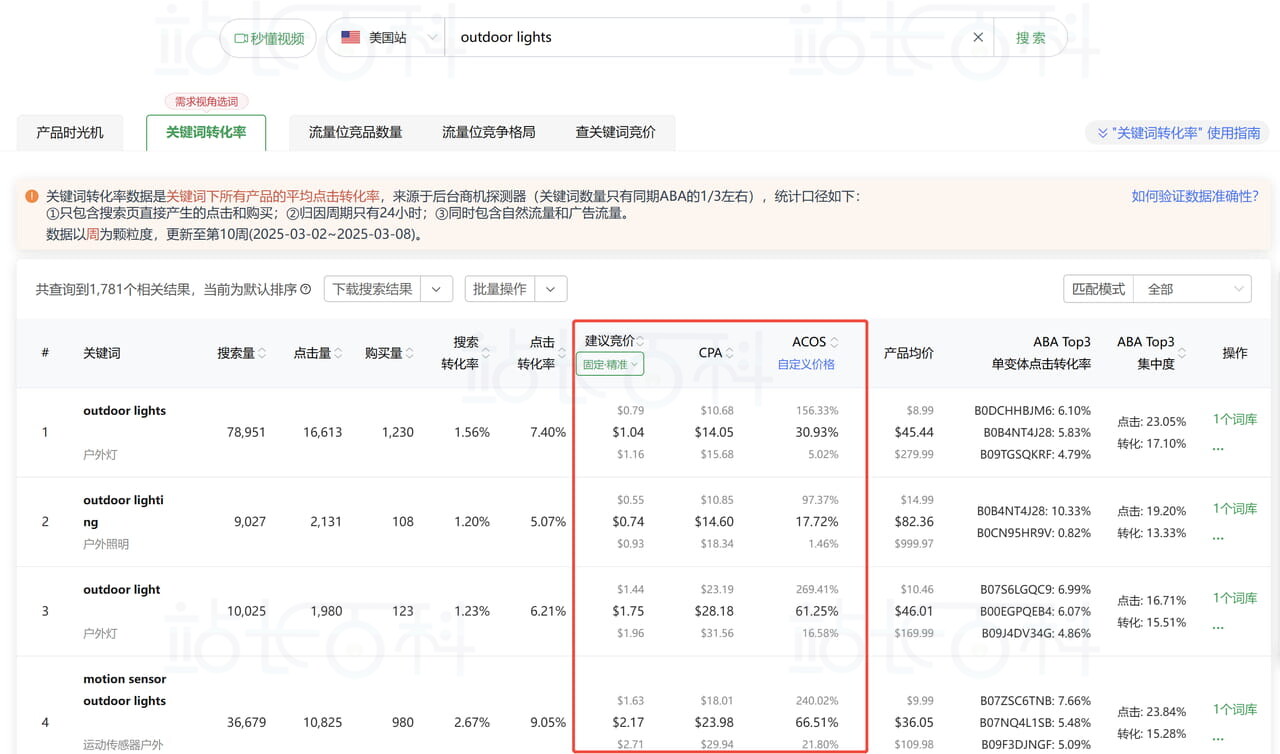The image size is (1280, 754).
Task: Click the 1个词库 link for outdoor light
Action: click(x=1235, y=598)
